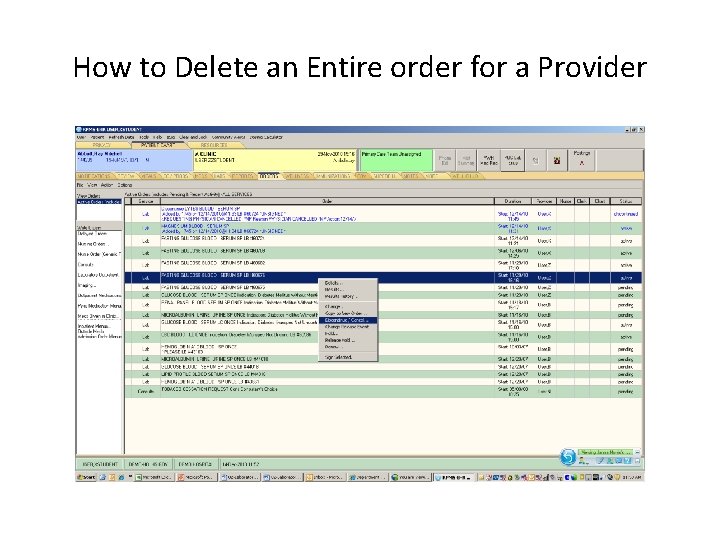
Task: Click the green Primary Care Team banner
Action: click(397, 160)
